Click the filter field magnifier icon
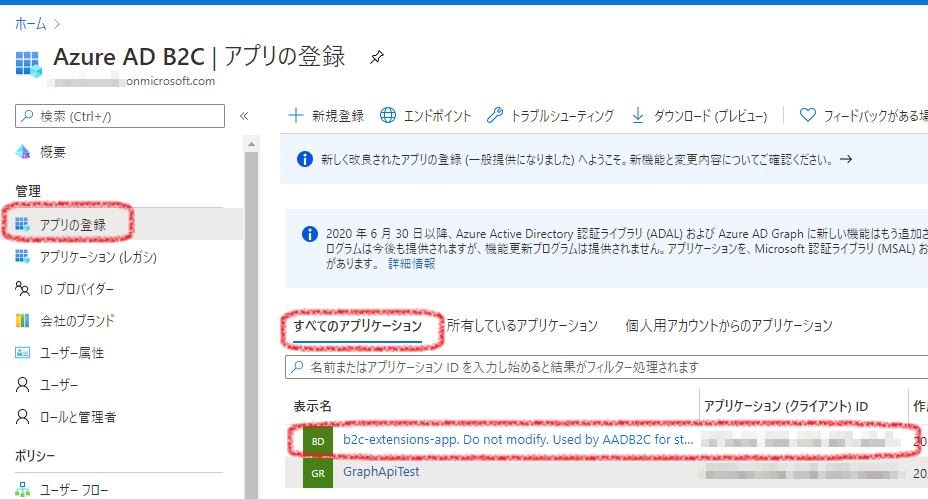928x499 pixels. 298,367
